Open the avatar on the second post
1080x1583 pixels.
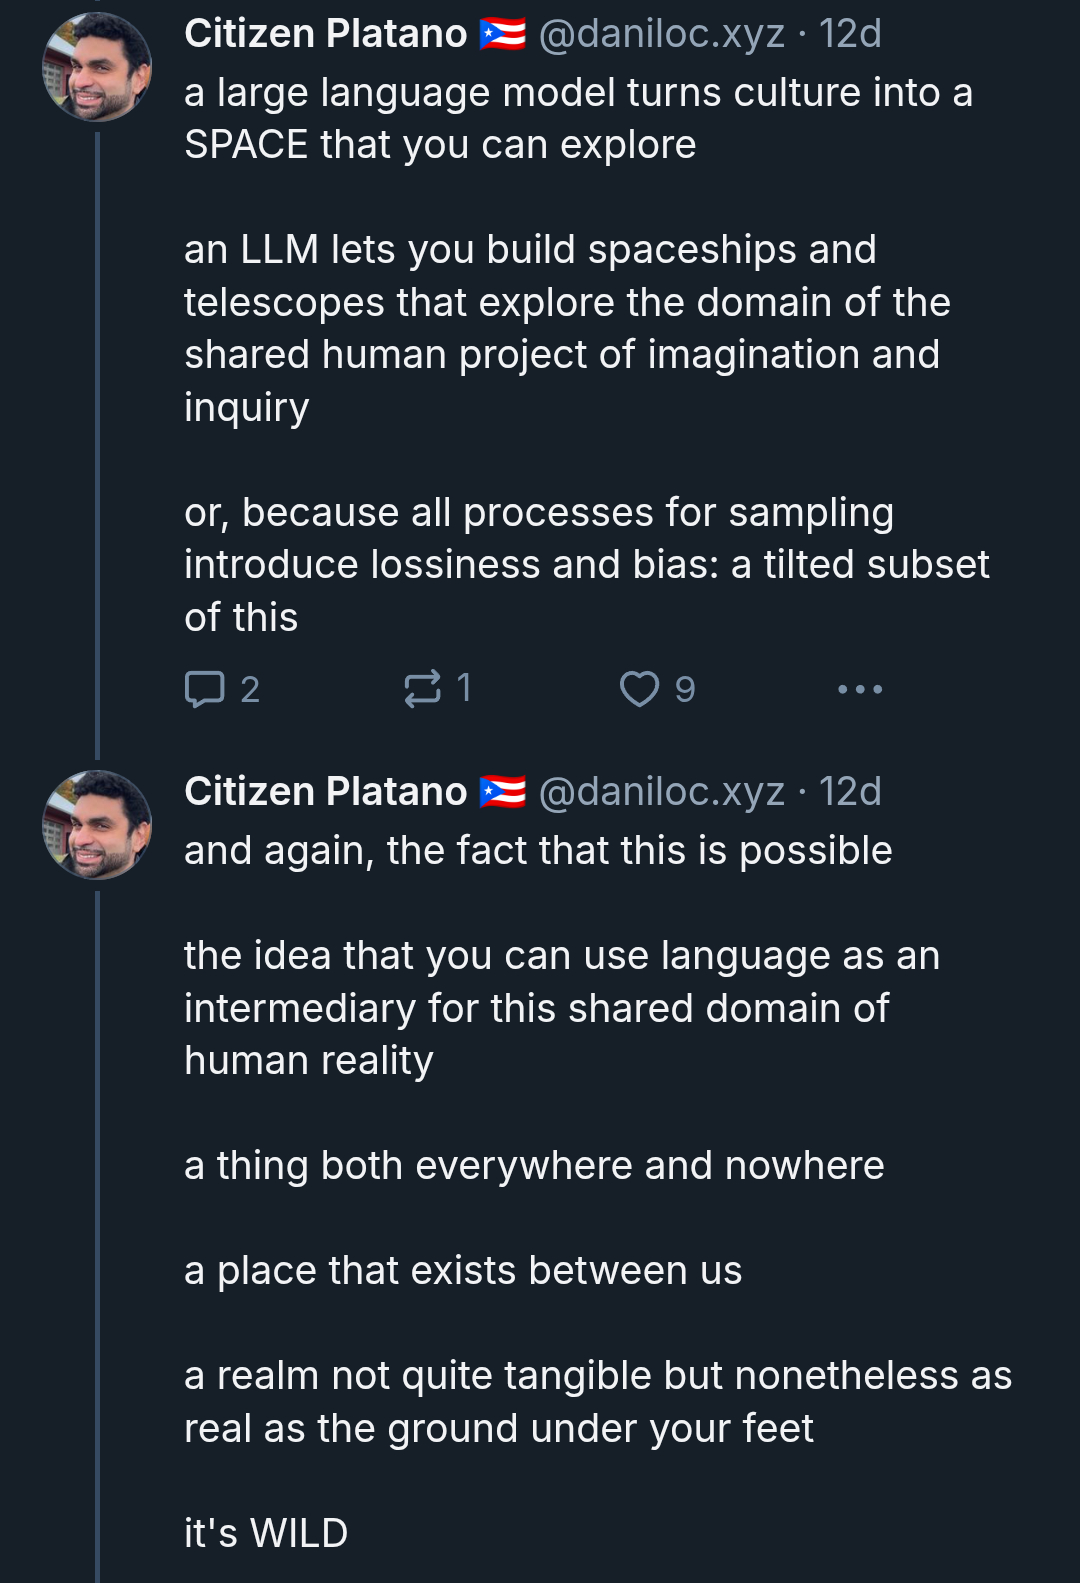(97, 825)
